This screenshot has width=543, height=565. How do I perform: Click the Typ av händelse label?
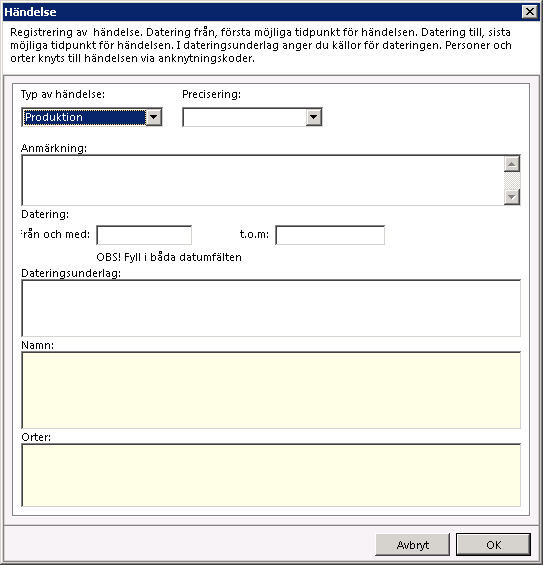63,94
